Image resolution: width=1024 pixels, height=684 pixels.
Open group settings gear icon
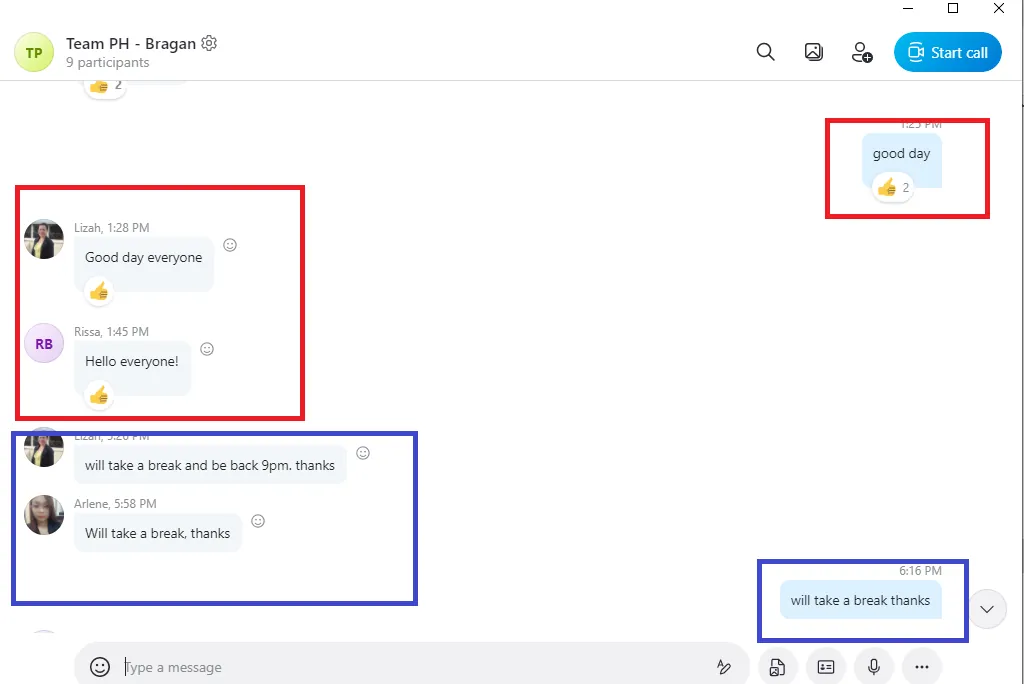(209, 43)
